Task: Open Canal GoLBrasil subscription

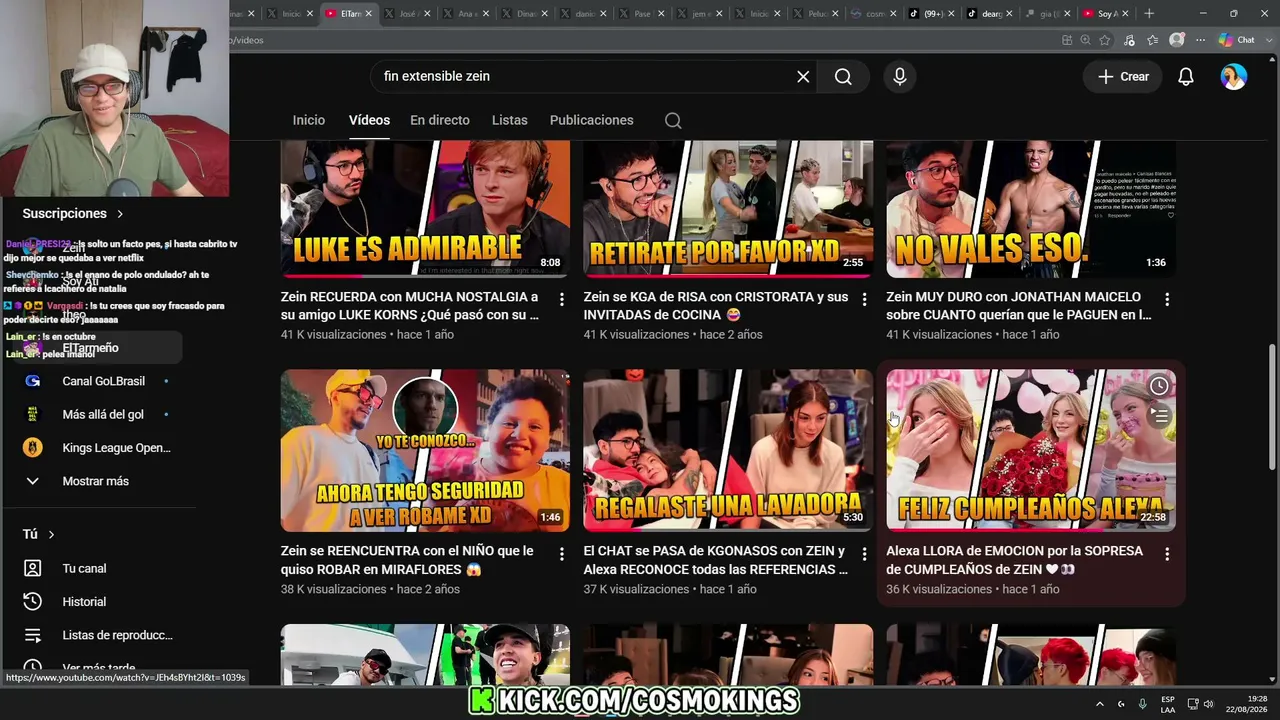Action: tap(99, 381)
